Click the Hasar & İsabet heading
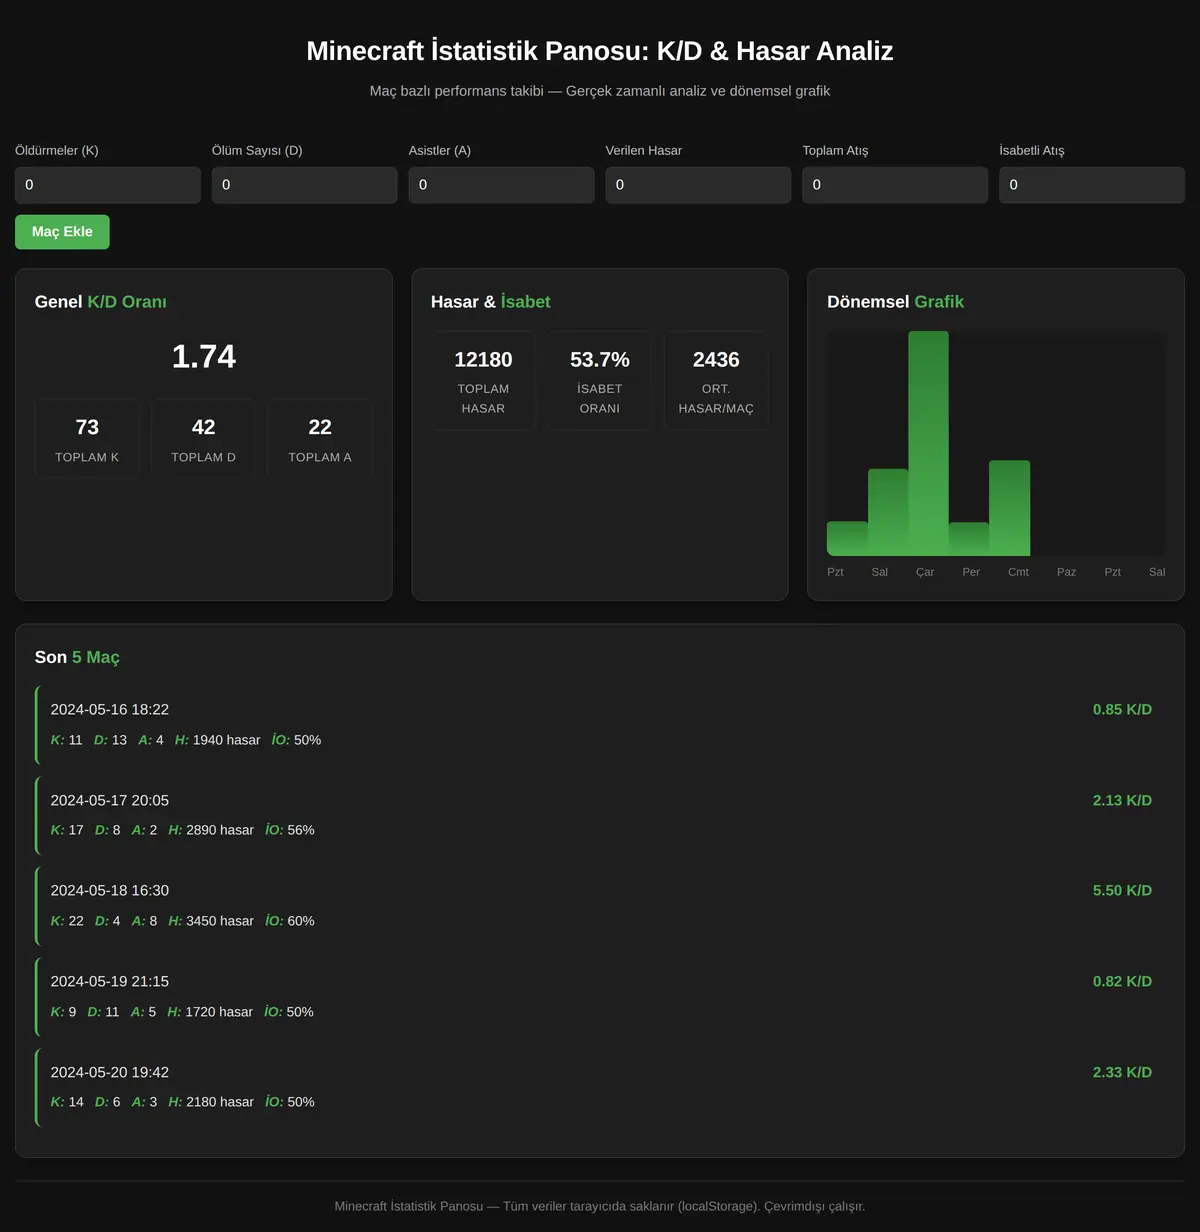Viewport: 1200px width, 1232px height. tap(491, 302)
